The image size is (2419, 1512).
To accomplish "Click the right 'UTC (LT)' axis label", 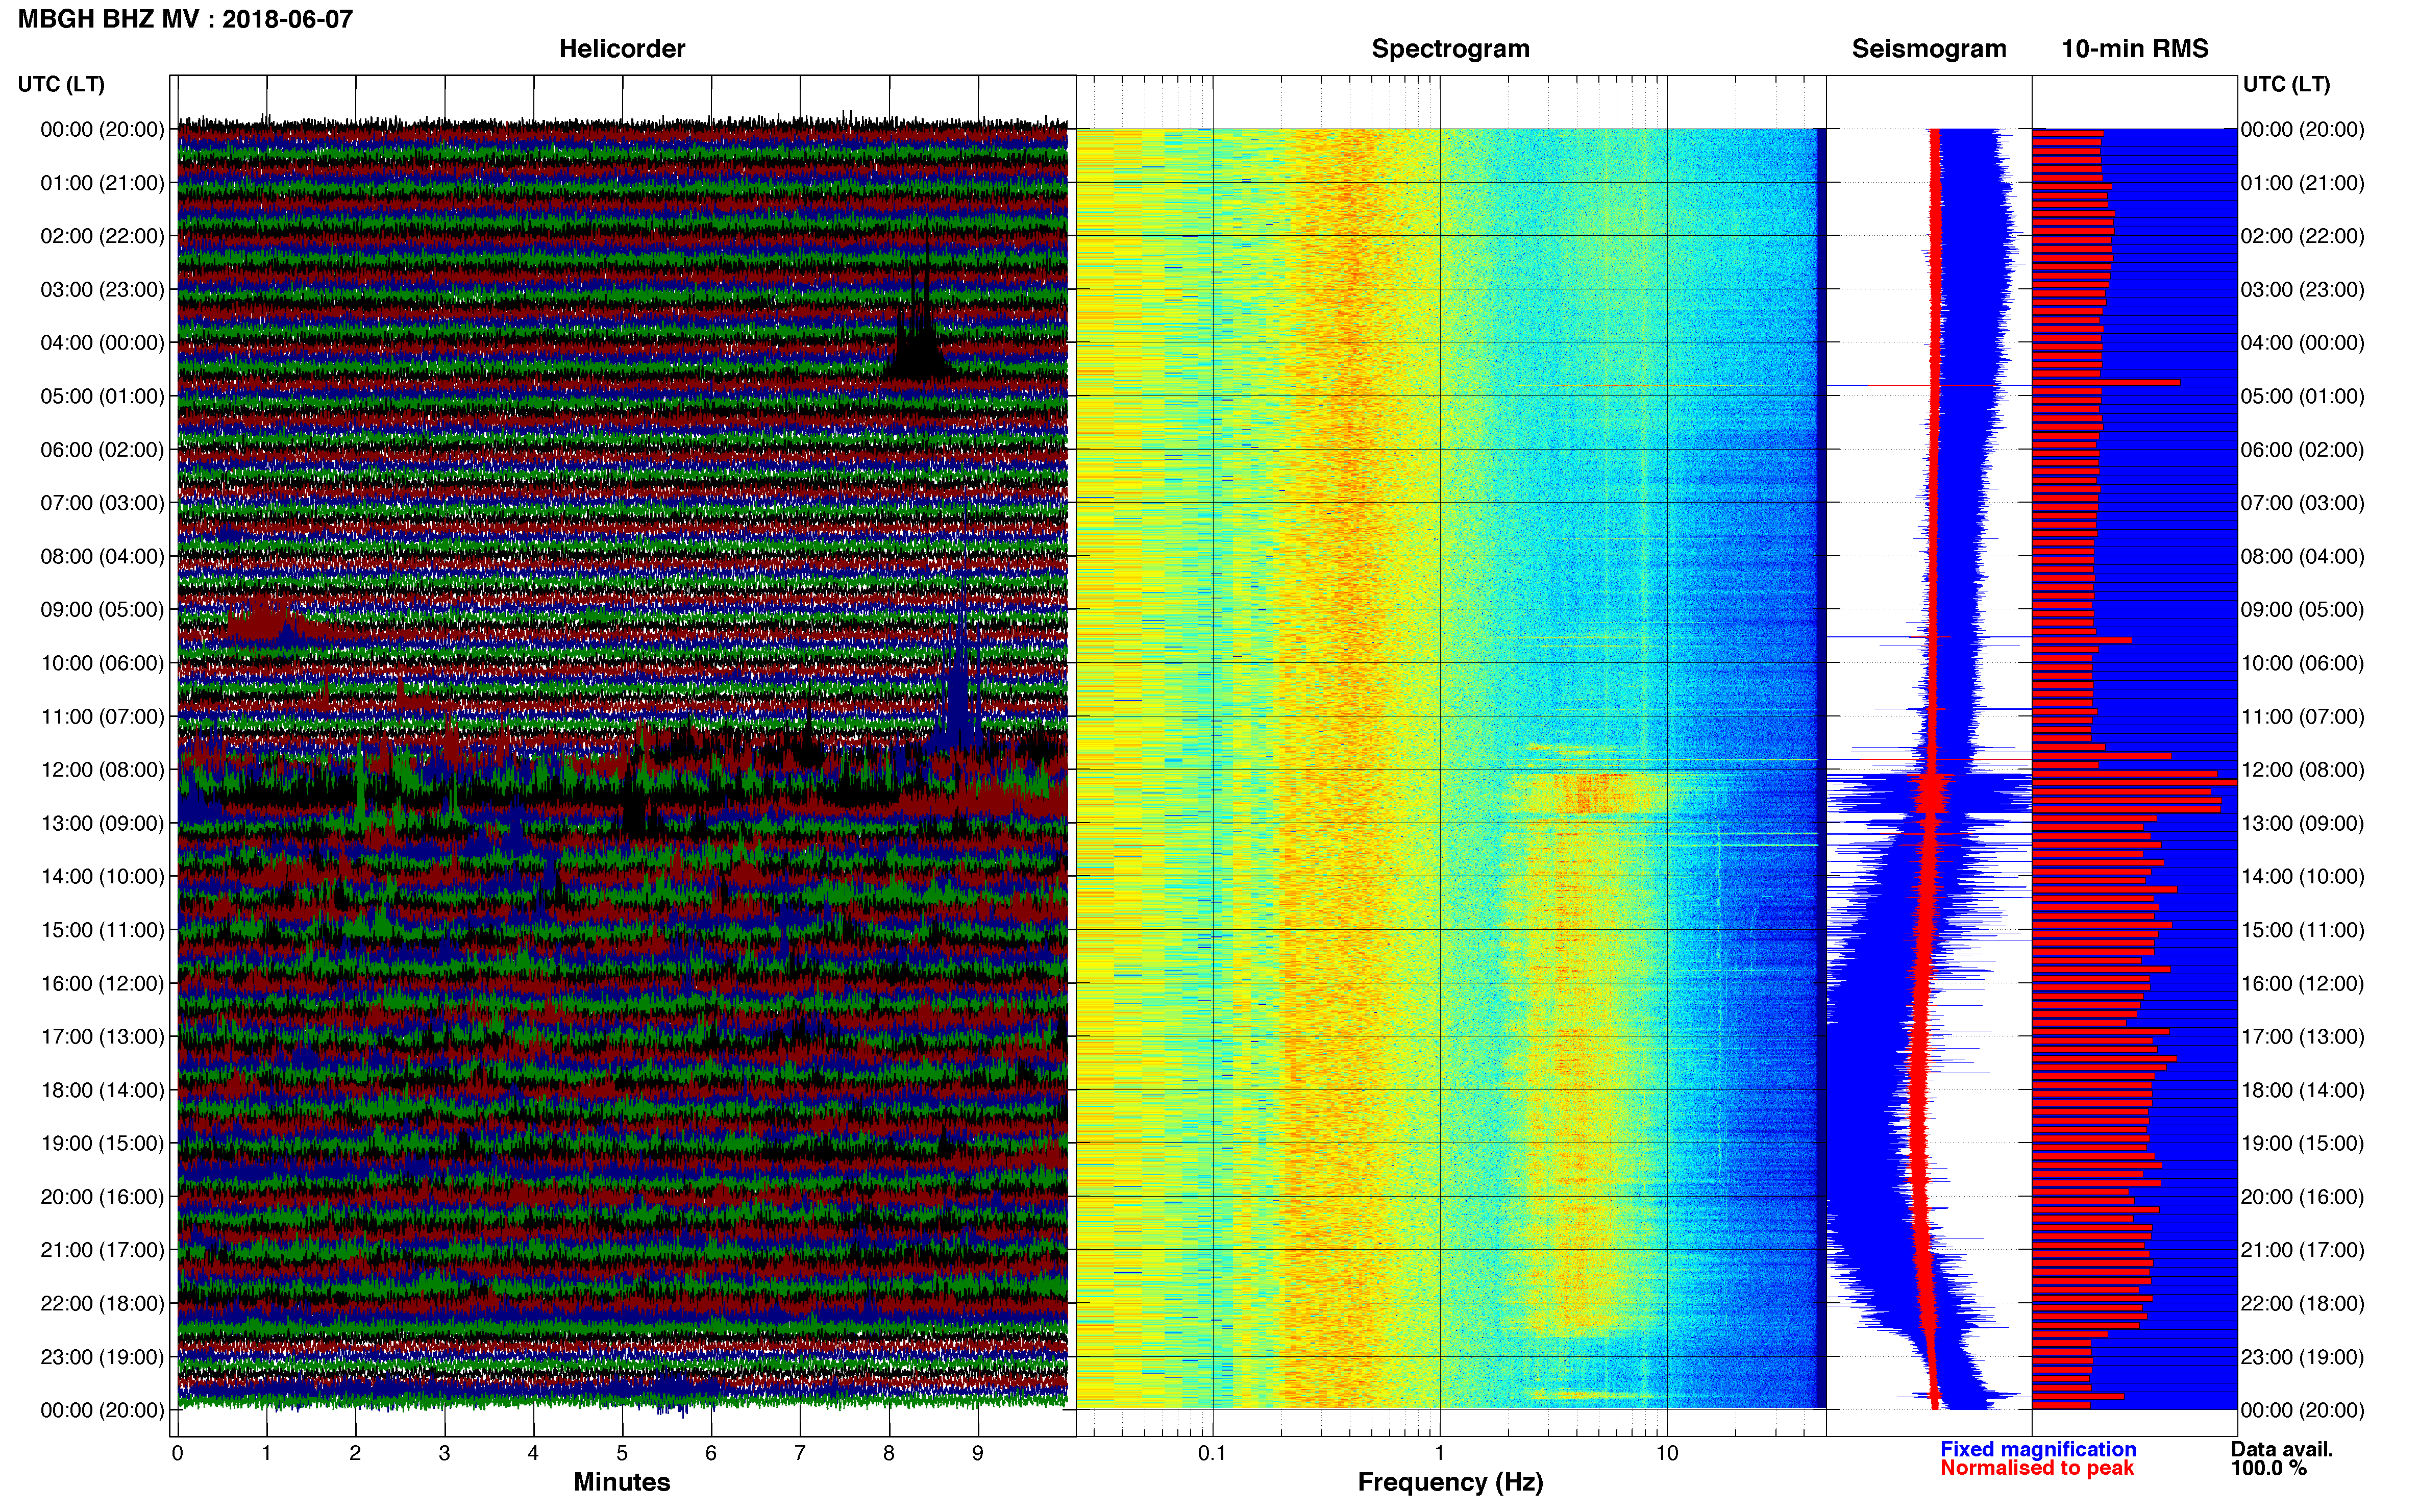I will click(2286, 84).
